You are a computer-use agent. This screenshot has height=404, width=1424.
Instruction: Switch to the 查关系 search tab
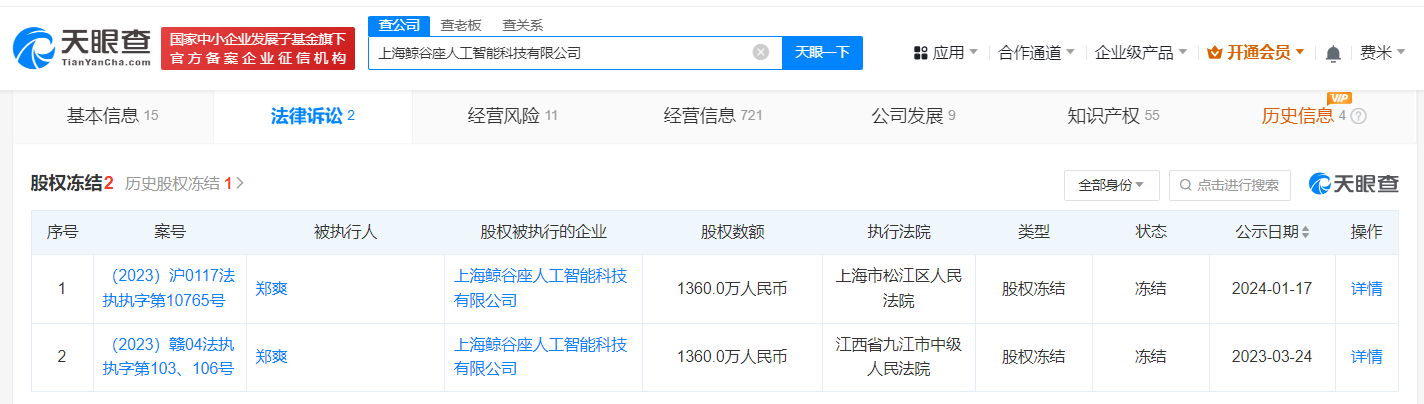pos(523,25)
